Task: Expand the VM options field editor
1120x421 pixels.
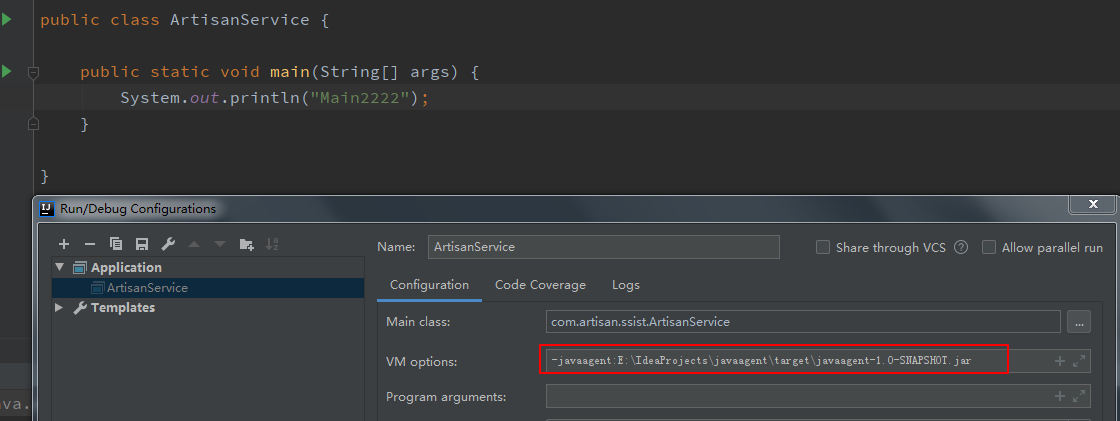Action: coord(1079,361)
